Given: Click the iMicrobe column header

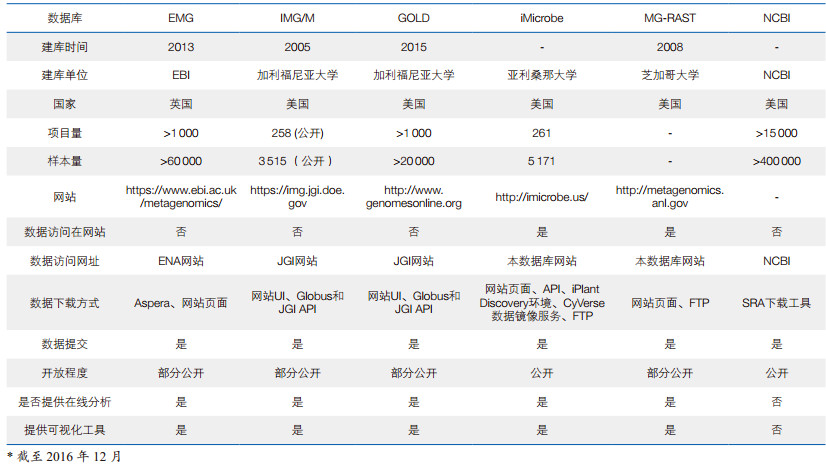Looking at the screenshot, I should pos(542,18).
